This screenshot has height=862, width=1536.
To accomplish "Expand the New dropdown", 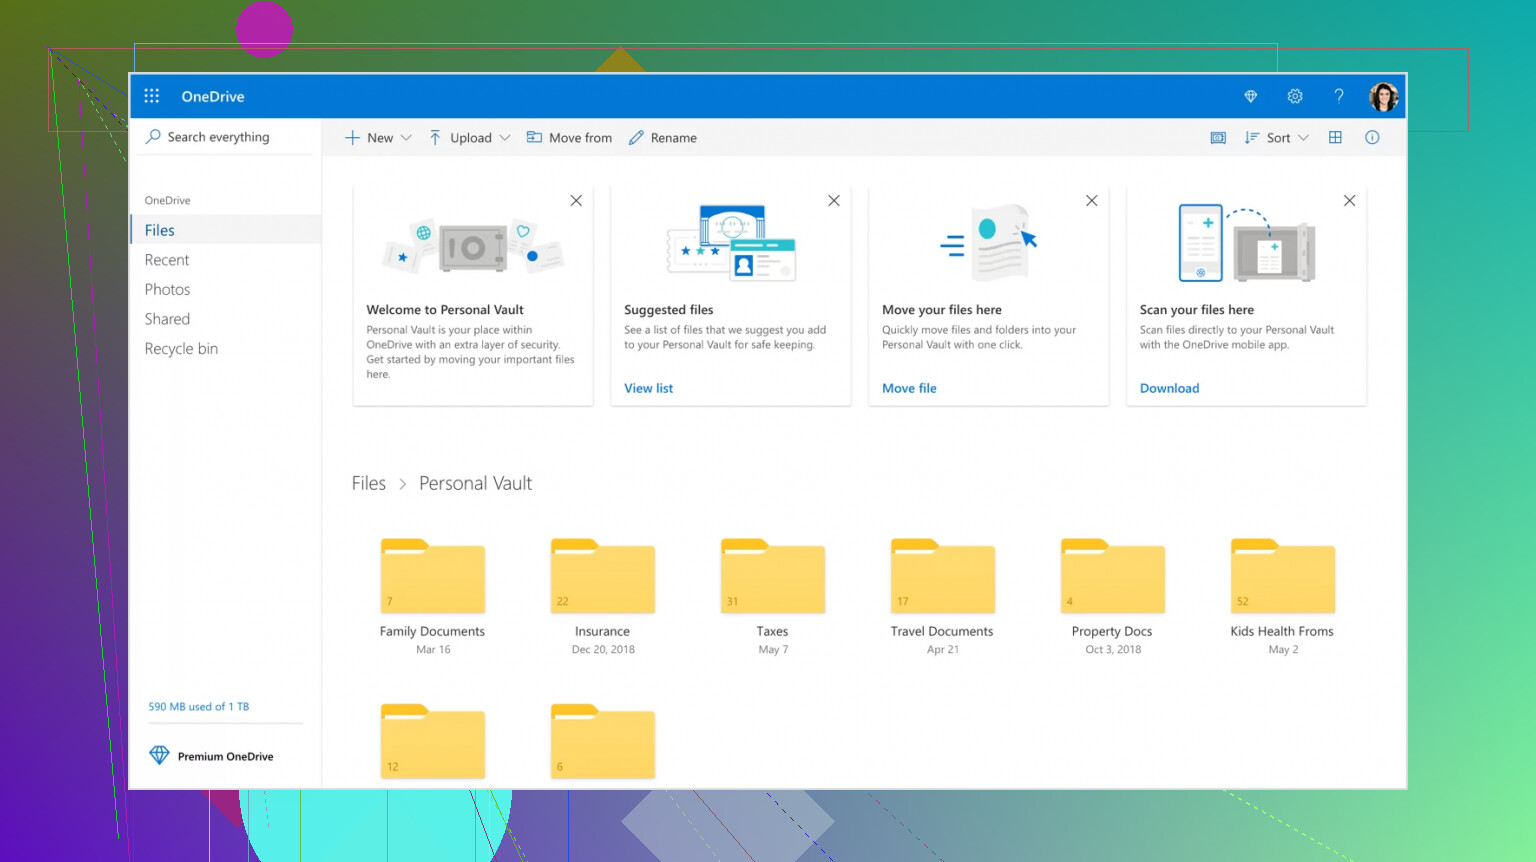I will 406,137.
